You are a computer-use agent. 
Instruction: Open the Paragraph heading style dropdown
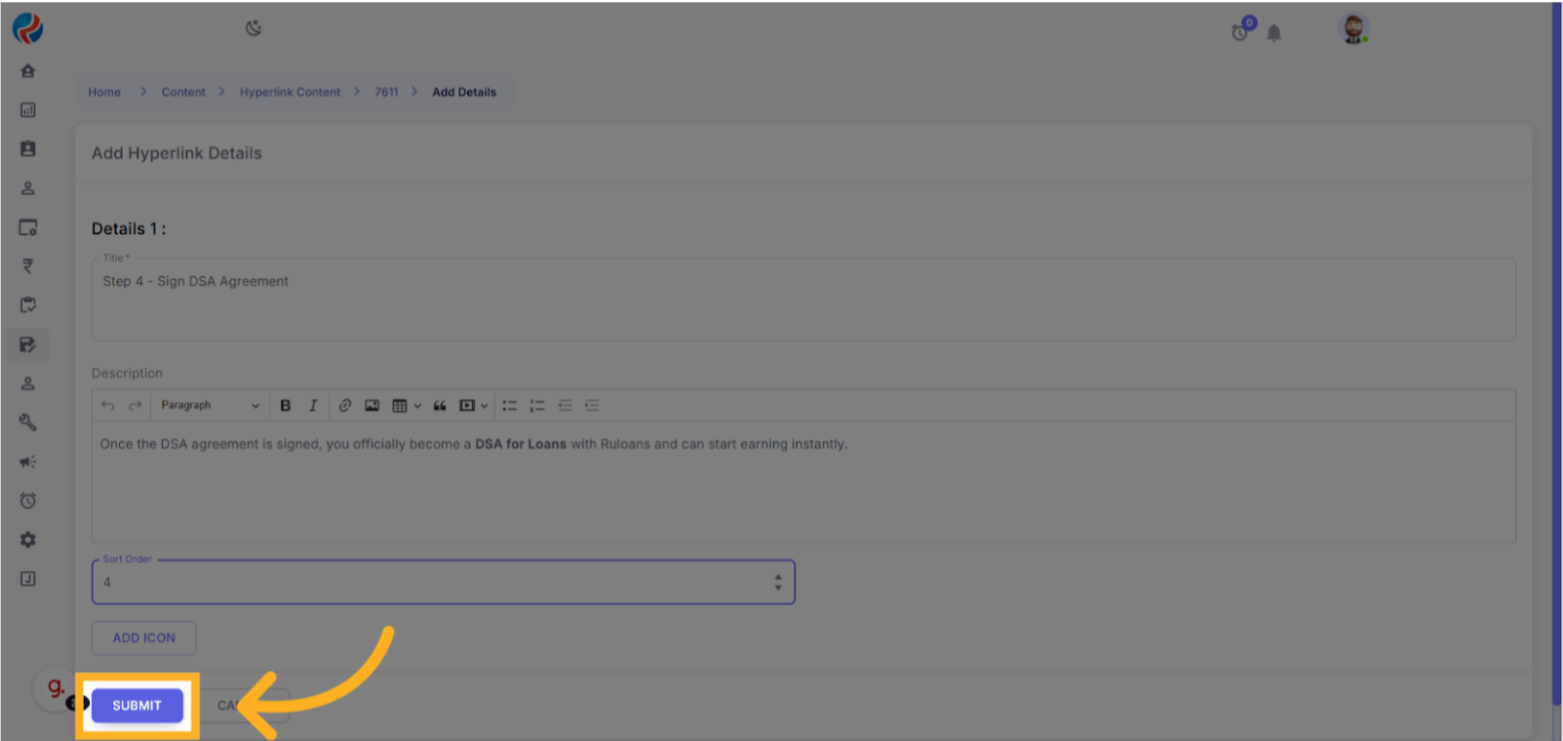click(x=209, y=406)
